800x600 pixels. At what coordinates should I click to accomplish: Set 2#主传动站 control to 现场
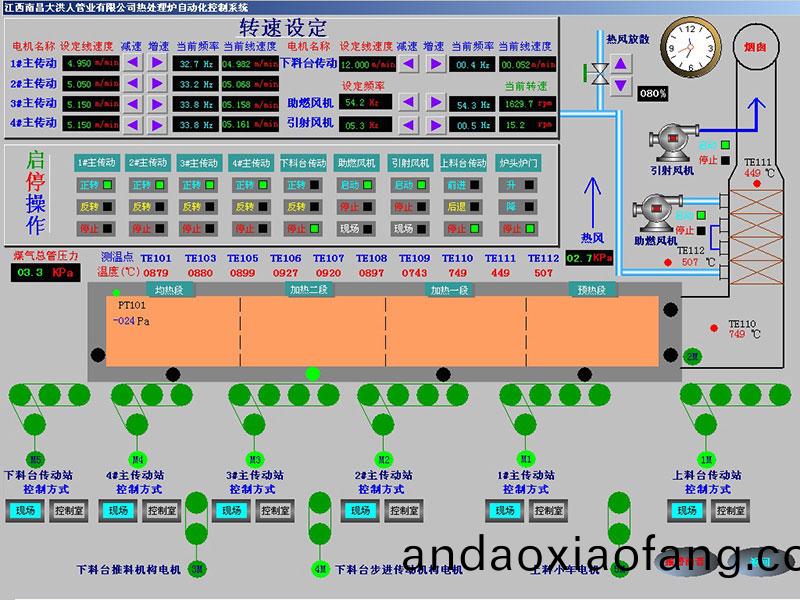tap(360, 510)
